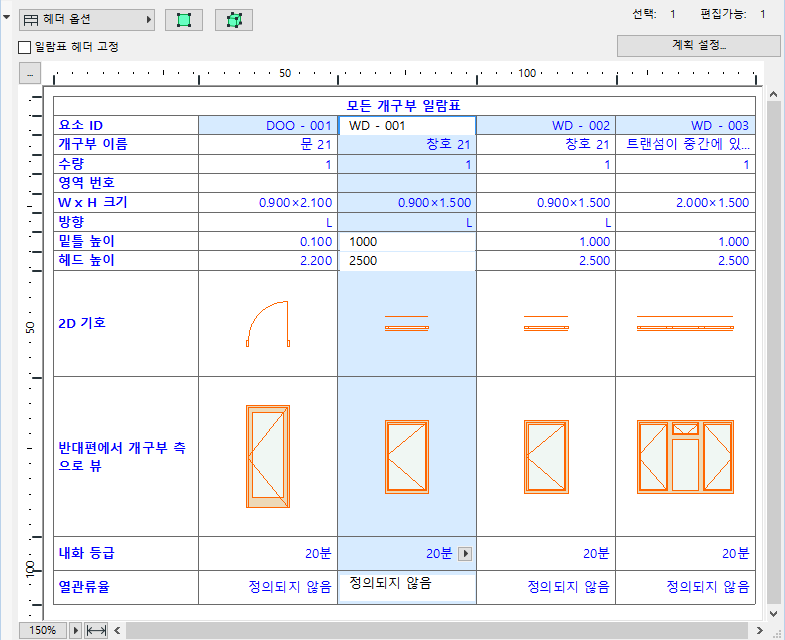The image size is (785, 640).
Task: Click the DOO - 001 0.100 sill height cell
Action: pyautogui.click(x=268, y=241)
